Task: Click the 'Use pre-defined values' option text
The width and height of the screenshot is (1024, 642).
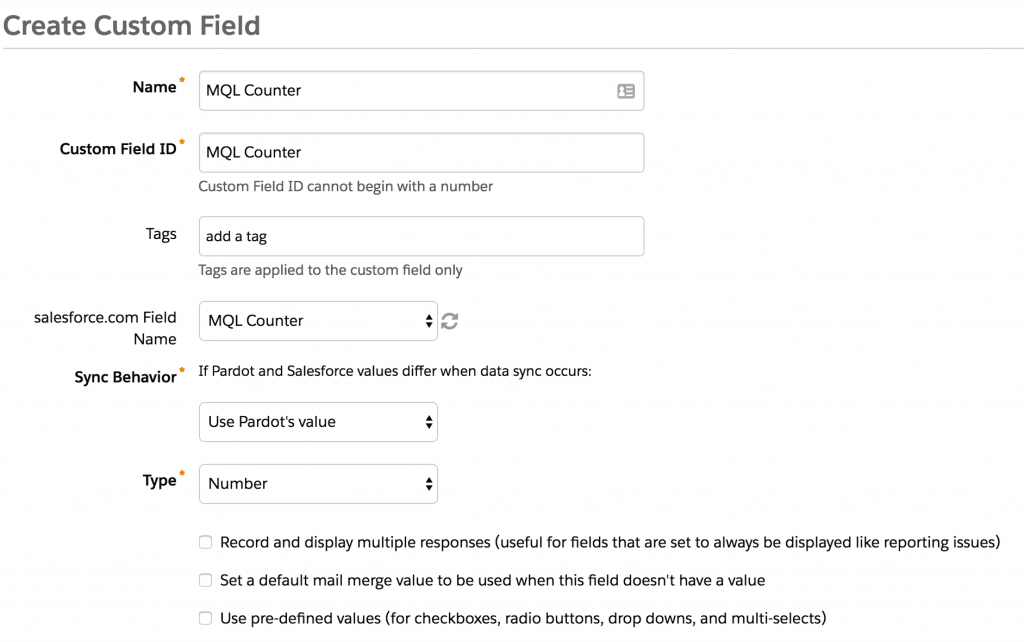Action: click(523, 618)
